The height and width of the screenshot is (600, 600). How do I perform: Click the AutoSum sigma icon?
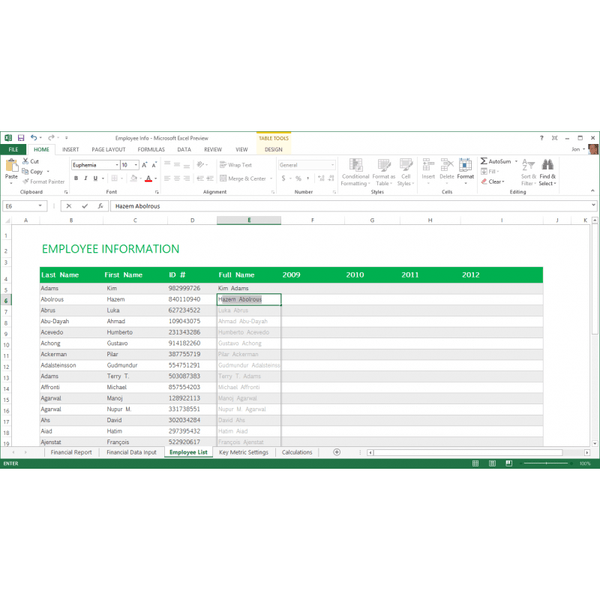tap(484, 161)
